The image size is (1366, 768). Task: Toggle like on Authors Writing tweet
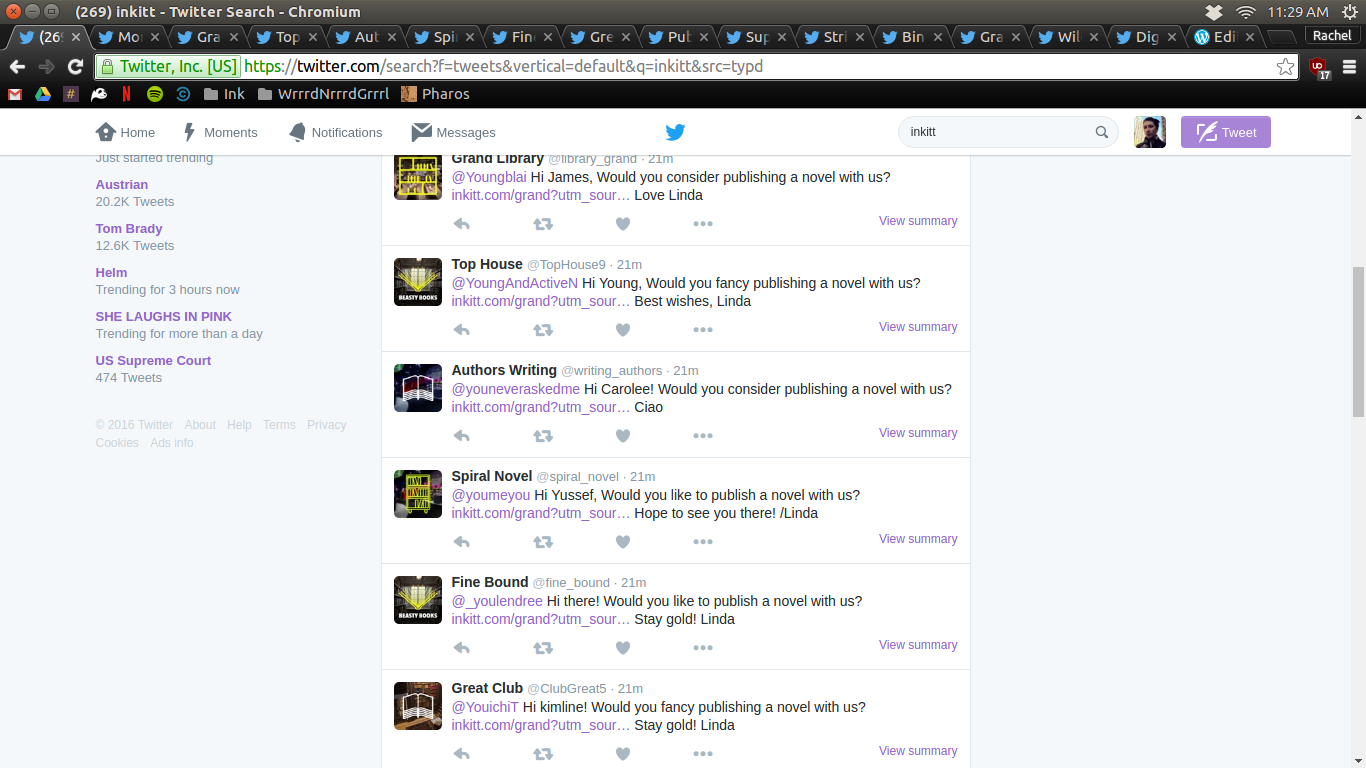coord(622,436)
